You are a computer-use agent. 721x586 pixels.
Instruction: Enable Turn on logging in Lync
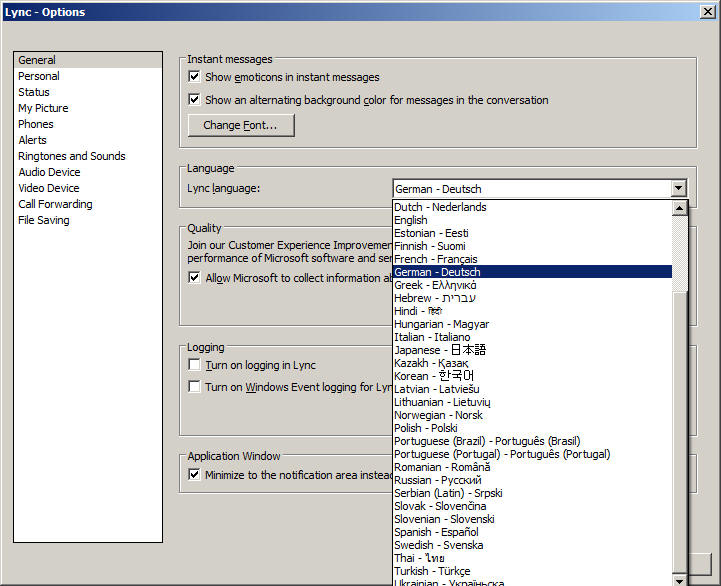pos(195,365)
